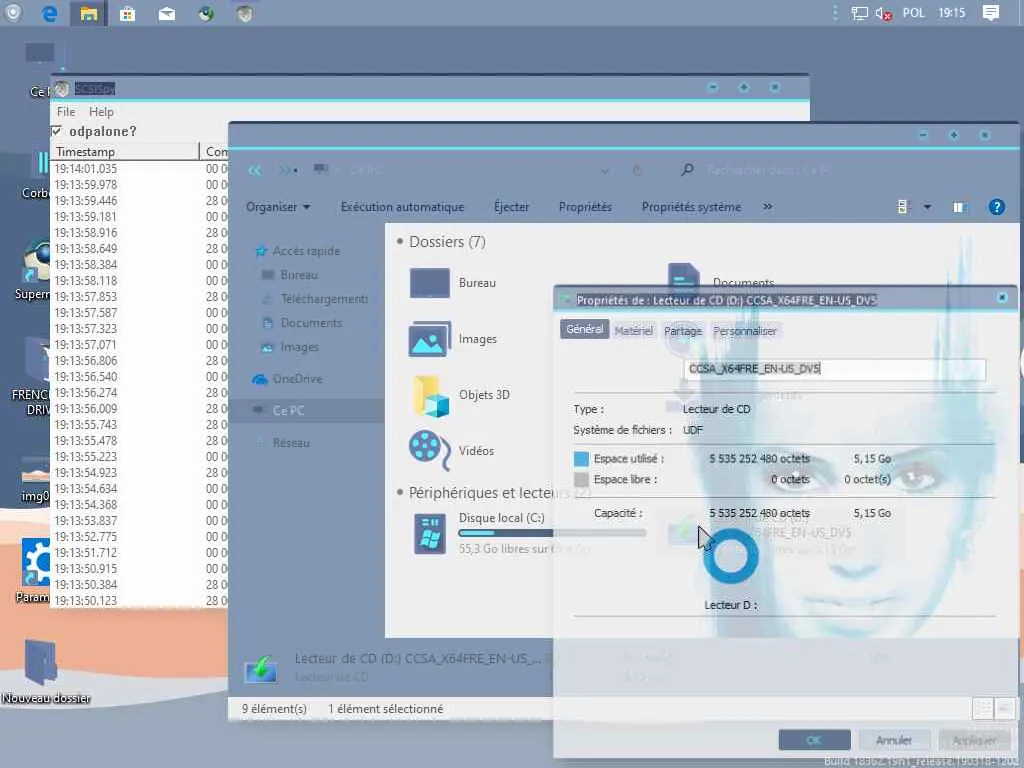Select Ce PC in navigation pane
The width and height of the screenshot is (1024, 768).
[288, 411]
